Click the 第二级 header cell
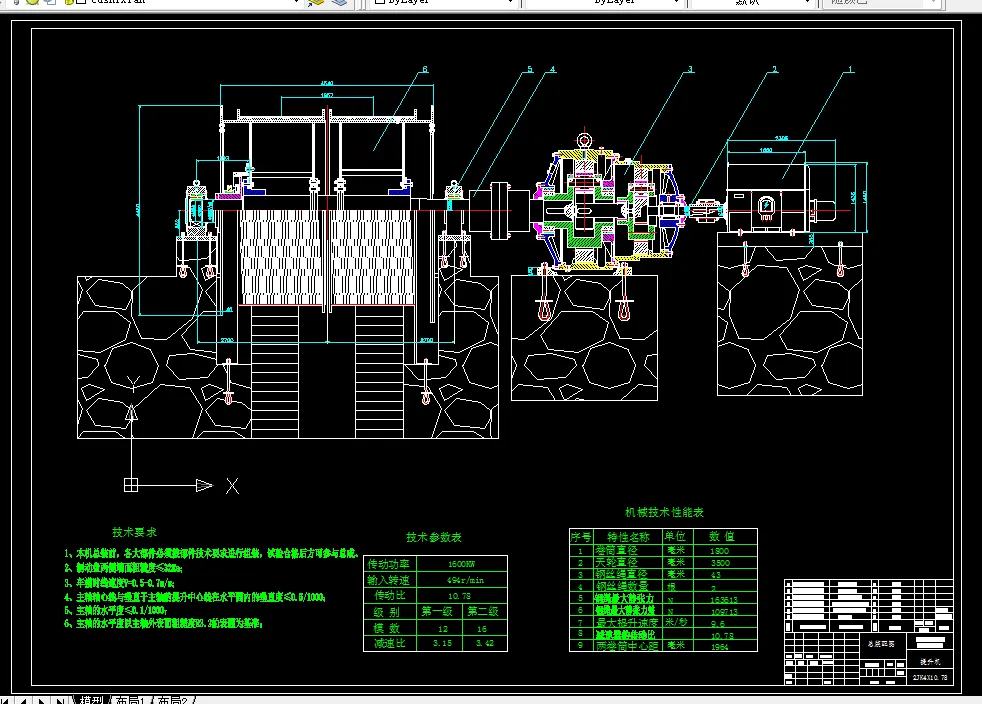 [x=484, y=612]
